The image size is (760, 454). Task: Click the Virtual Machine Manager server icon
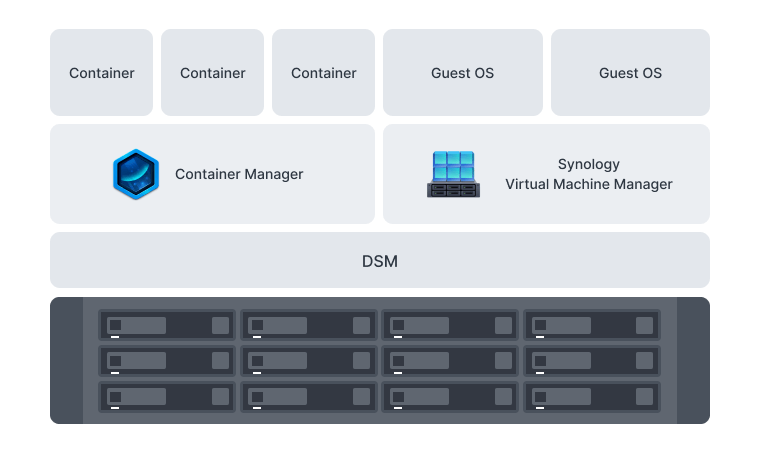452,174
